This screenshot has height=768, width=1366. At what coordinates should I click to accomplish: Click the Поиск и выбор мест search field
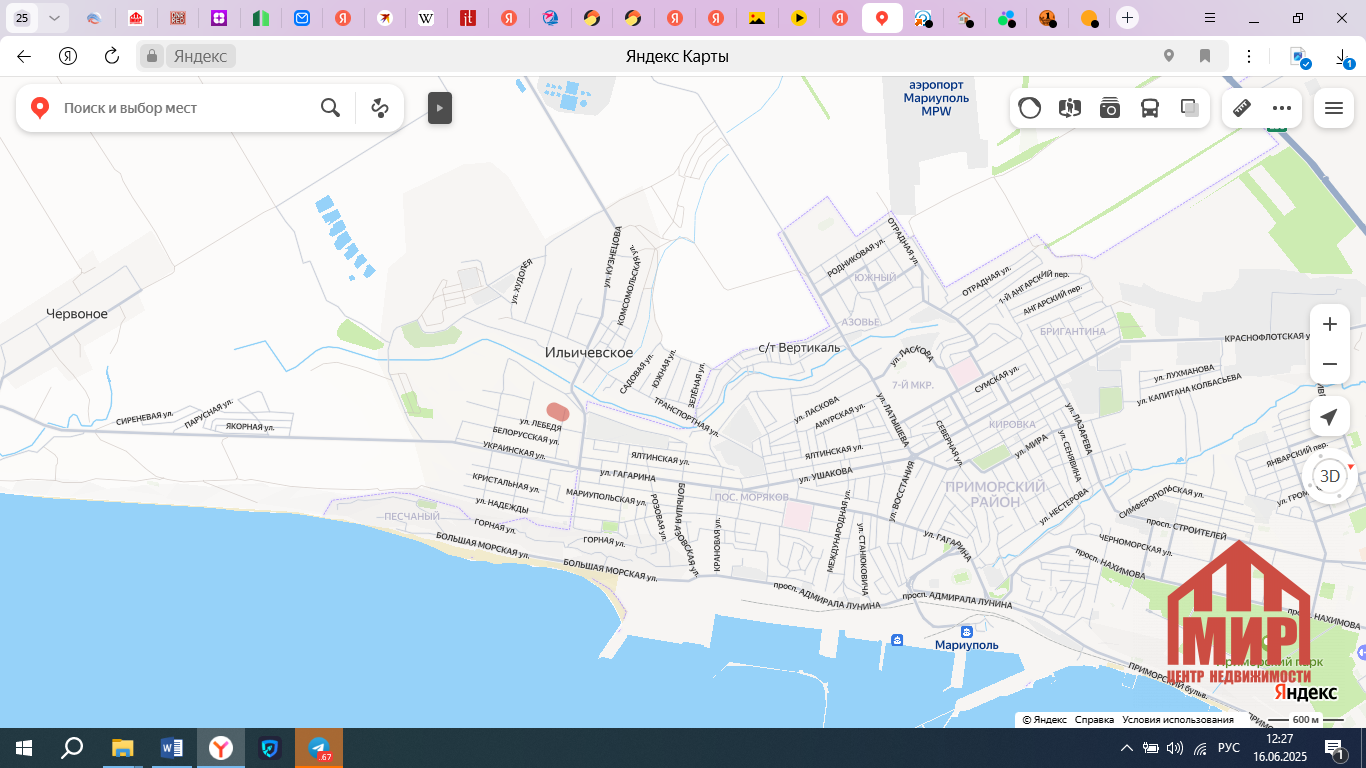[x=185, y=108]
